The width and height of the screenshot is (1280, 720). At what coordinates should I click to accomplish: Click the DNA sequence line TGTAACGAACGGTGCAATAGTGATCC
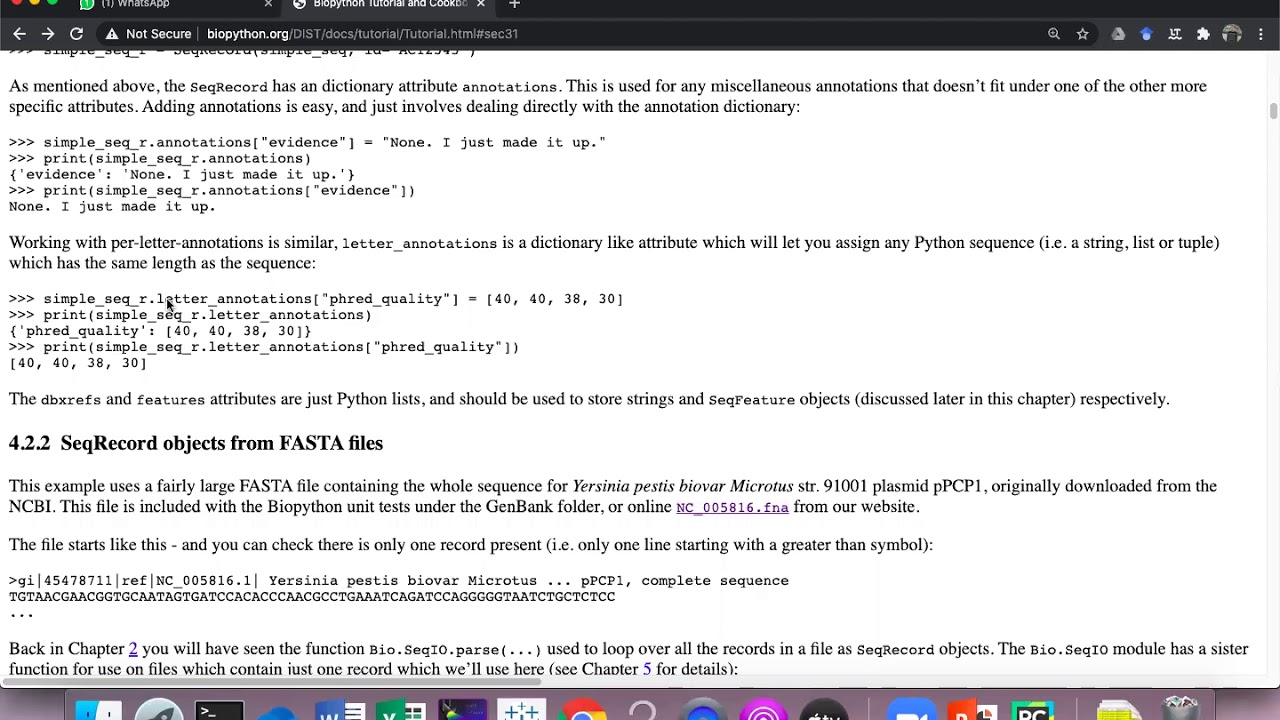pos(312,597)
